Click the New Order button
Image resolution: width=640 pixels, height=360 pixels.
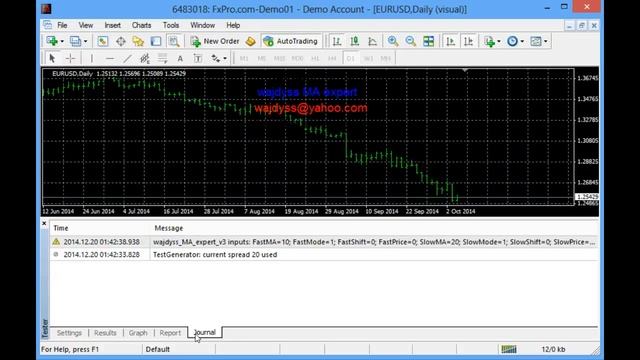tap(215, 41)
